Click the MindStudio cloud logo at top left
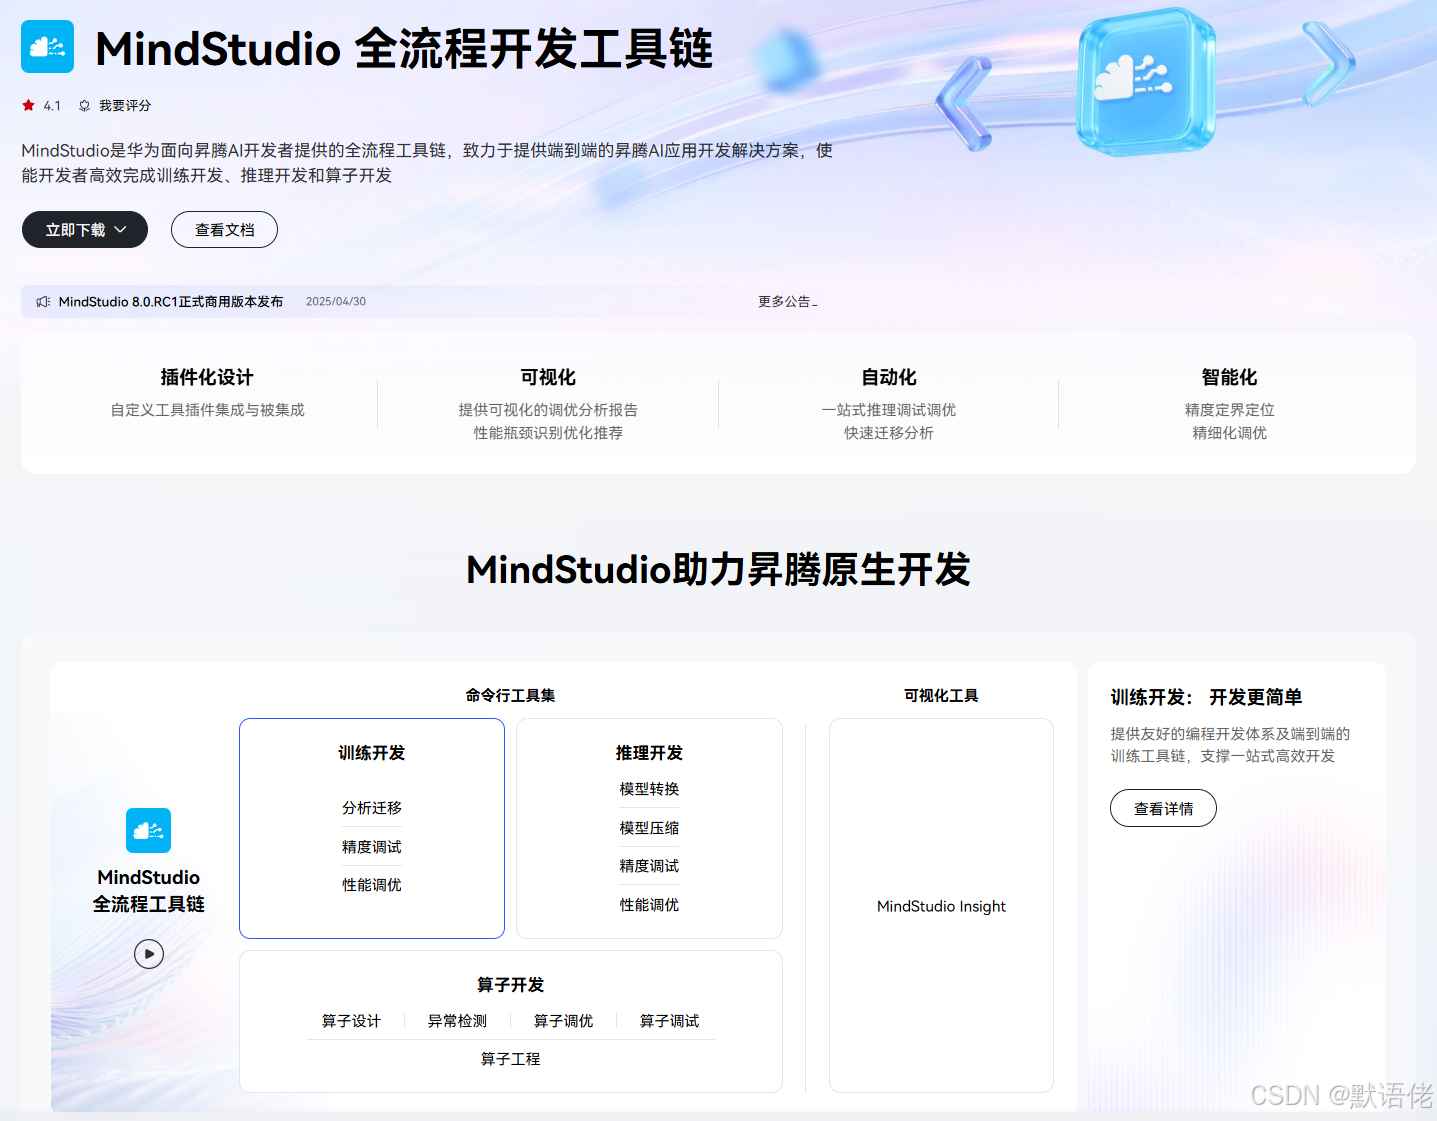 click(47, 46)
